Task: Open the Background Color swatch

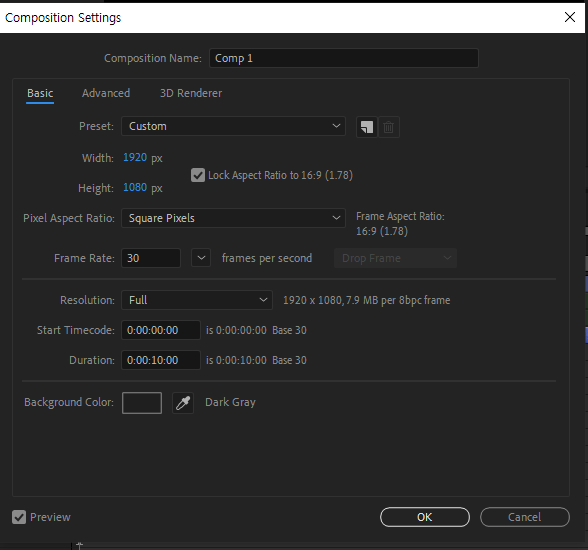Action: (x=142, y=403)
